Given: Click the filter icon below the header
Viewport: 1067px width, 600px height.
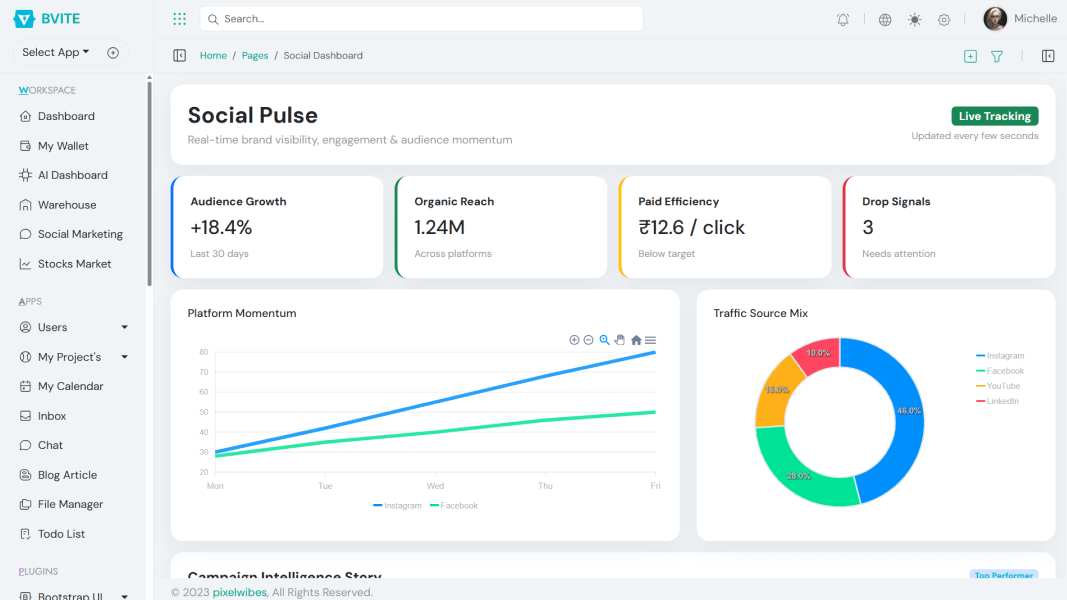Looking at the screenshot, I should coord(997,57).
